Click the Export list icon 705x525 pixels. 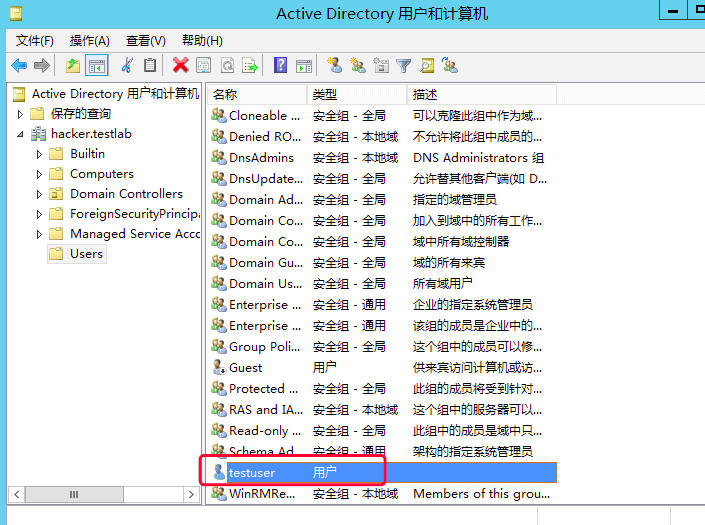pyautogui.click(x=250, y=66)
